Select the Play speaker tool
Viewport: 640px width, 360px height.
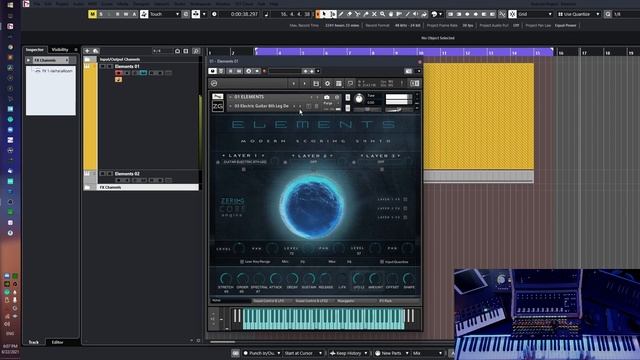click(416, 14)
